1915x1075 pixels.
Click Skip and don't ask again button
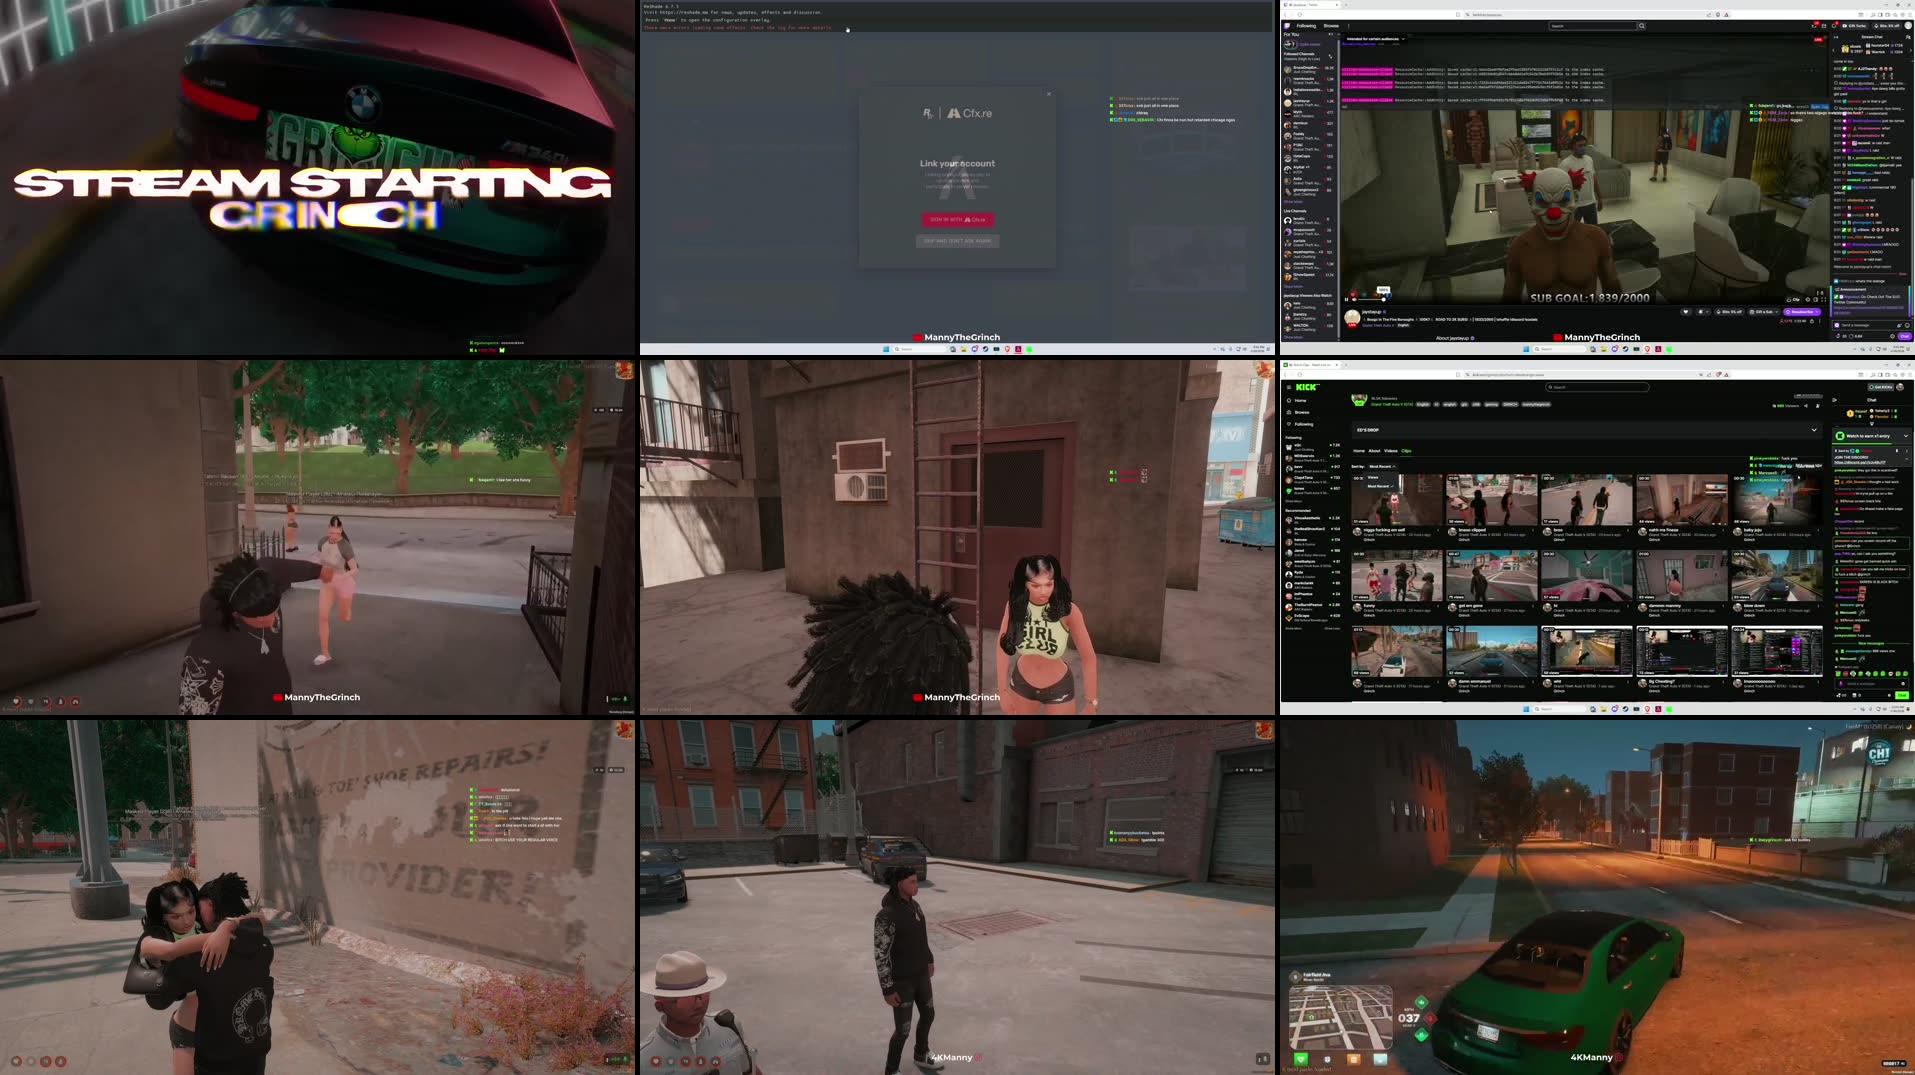pos(957,240)
